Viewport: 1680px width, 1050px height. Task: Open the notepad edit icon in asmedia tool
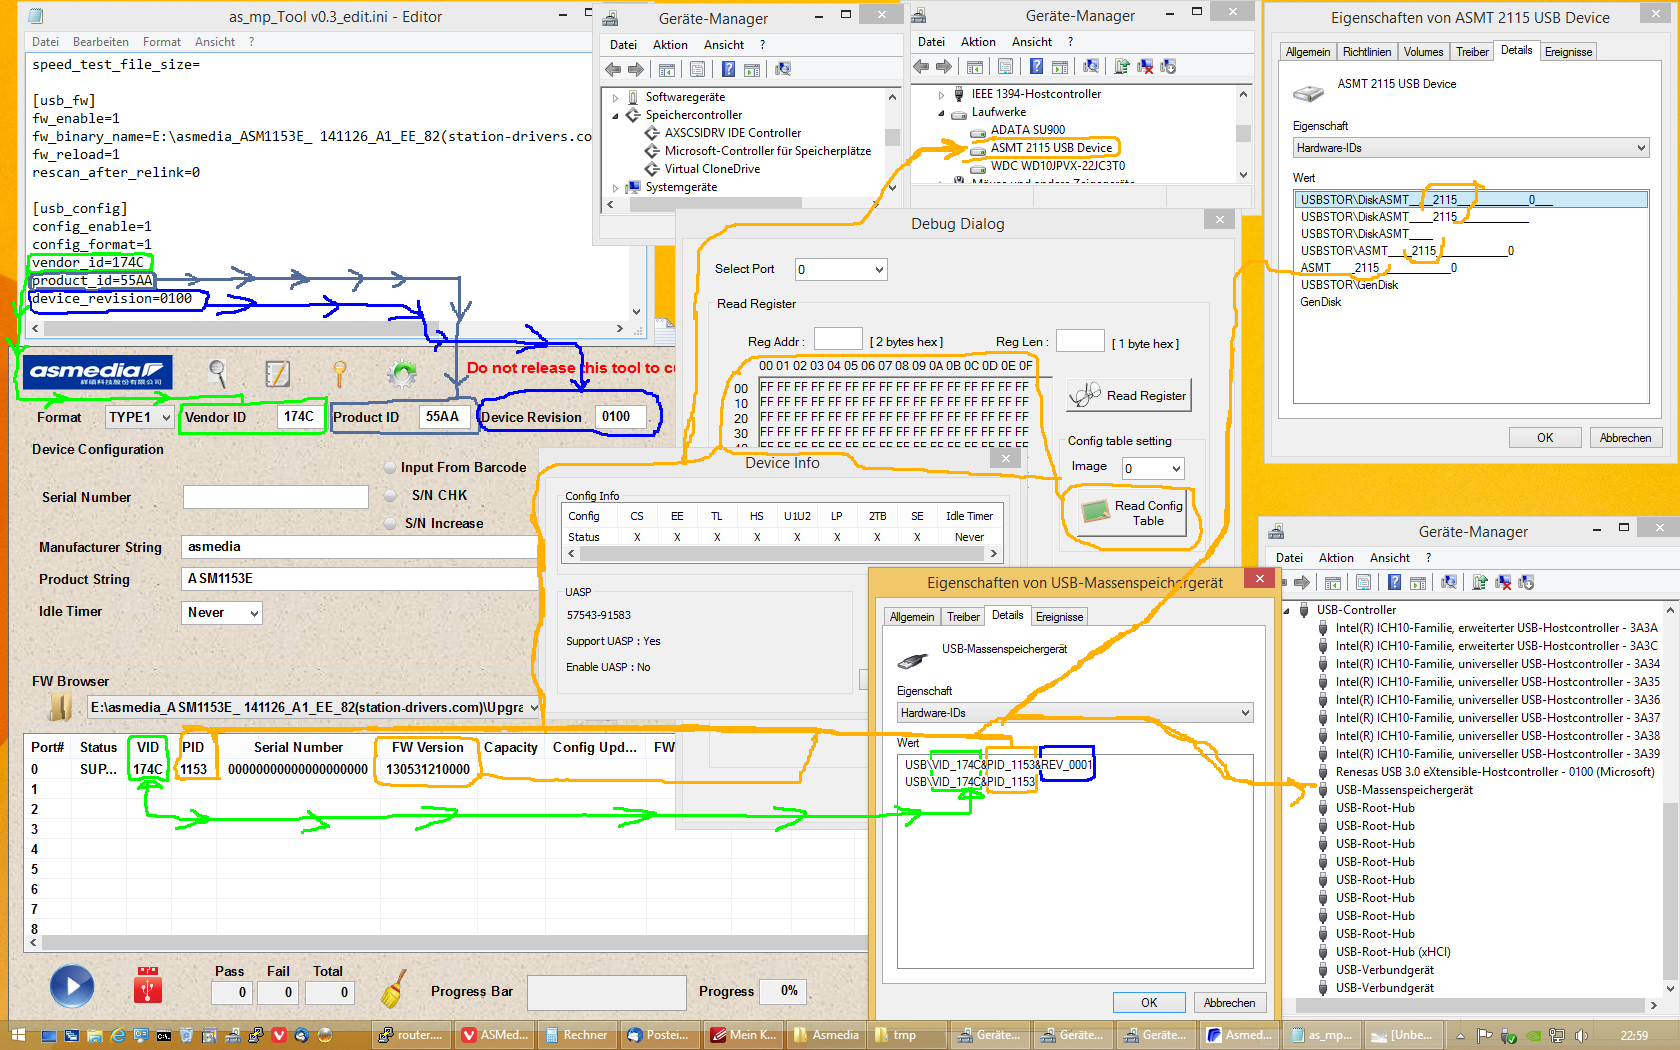277,374
